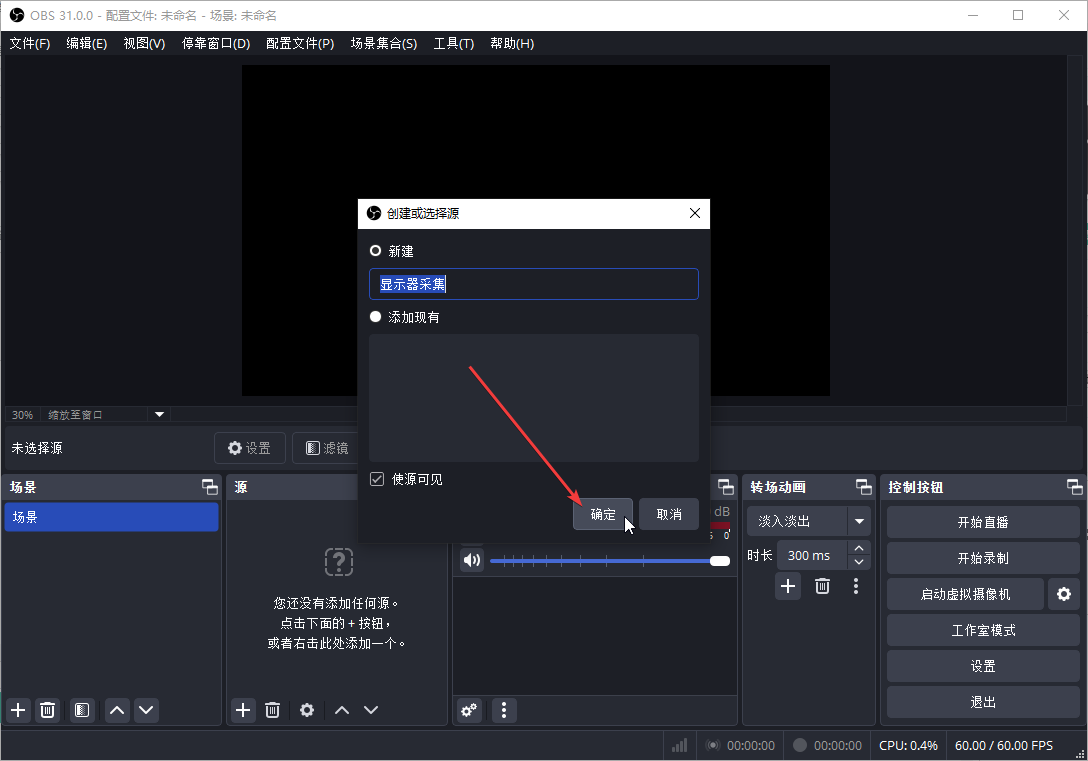Click the 开始录制 button
Viewport: 1088px width, 761px height.
[982, 558]
